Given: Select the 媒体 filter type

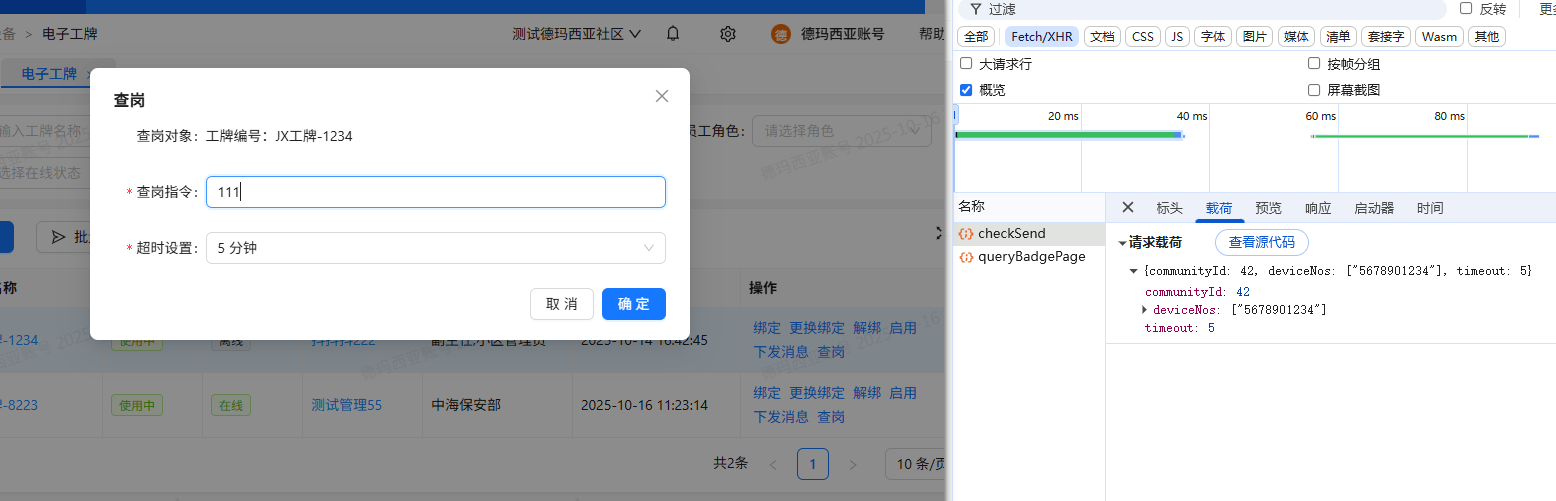Looking at the screenshot, I should (x=1296, y=37).
